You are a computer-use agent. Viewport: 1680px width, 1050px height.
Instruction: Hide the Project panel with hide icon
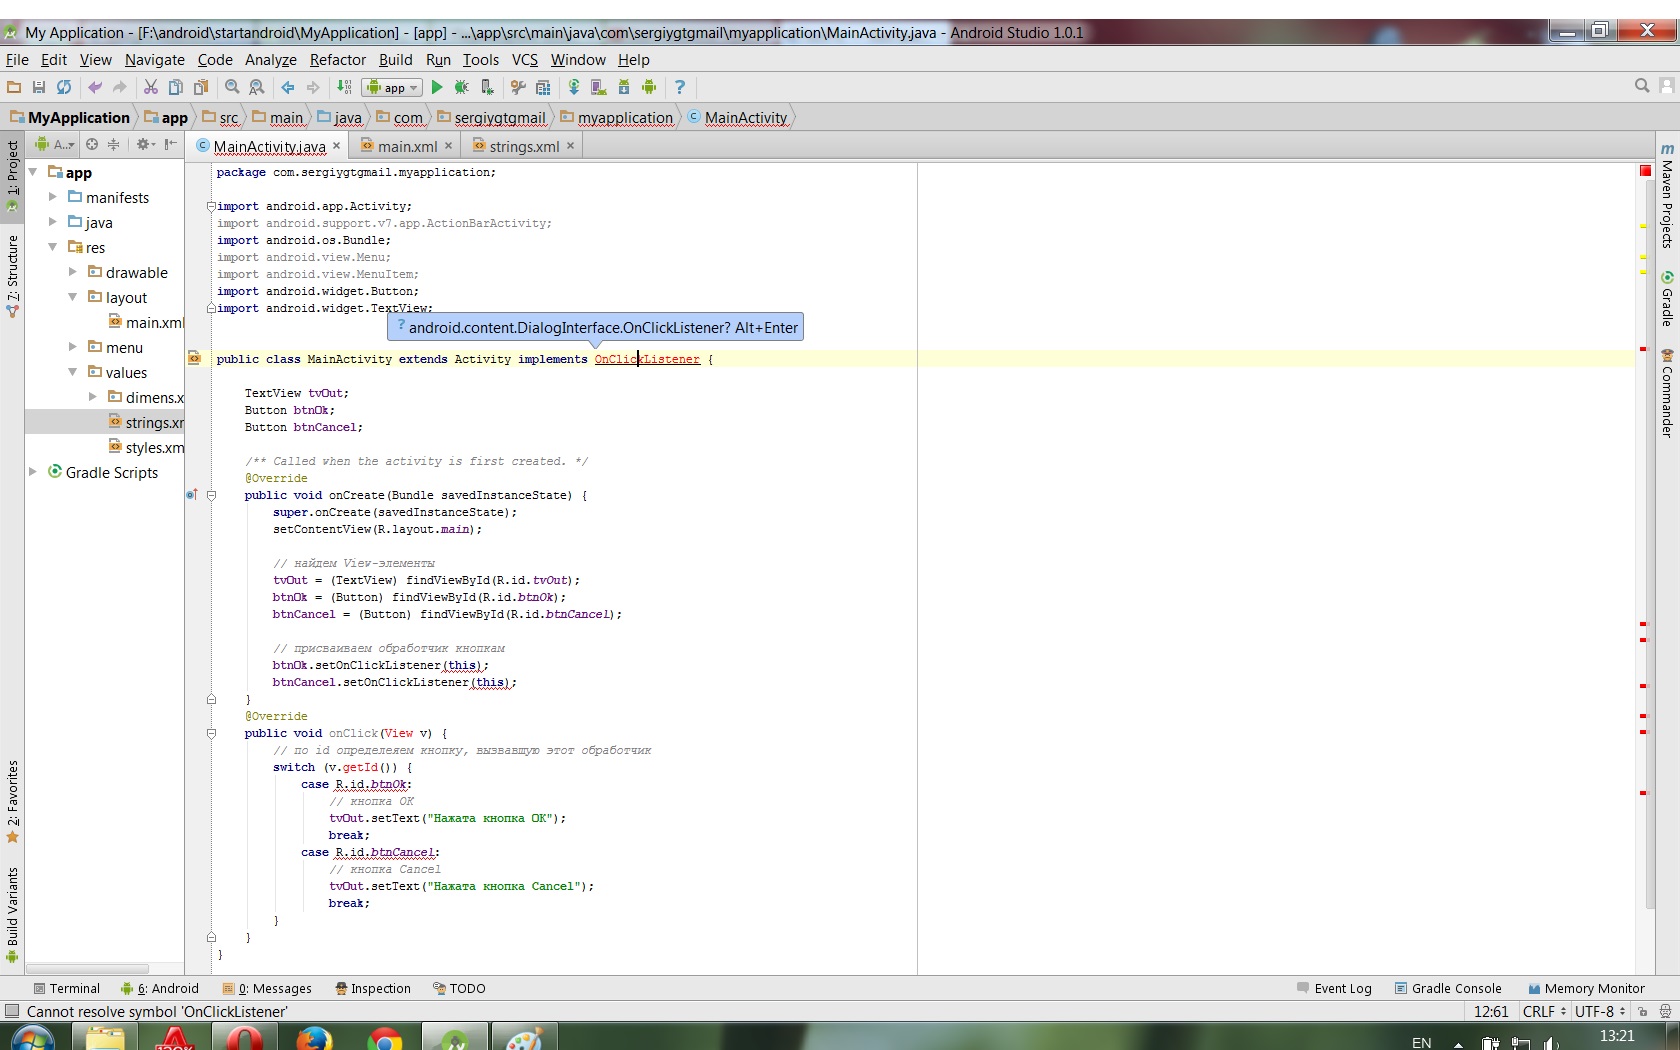pyautogui.click(x=171, y=144)
